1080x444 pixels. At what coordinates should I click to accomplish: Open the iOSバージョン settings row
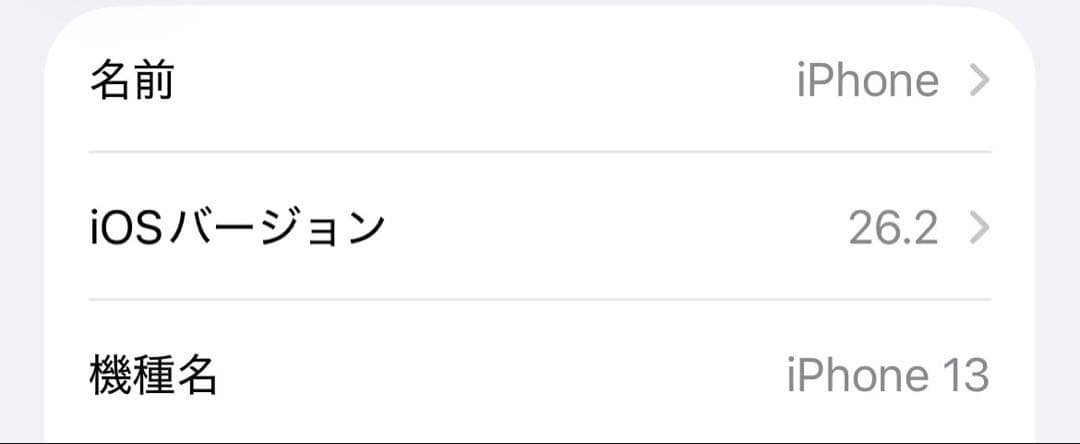(540, 229)
